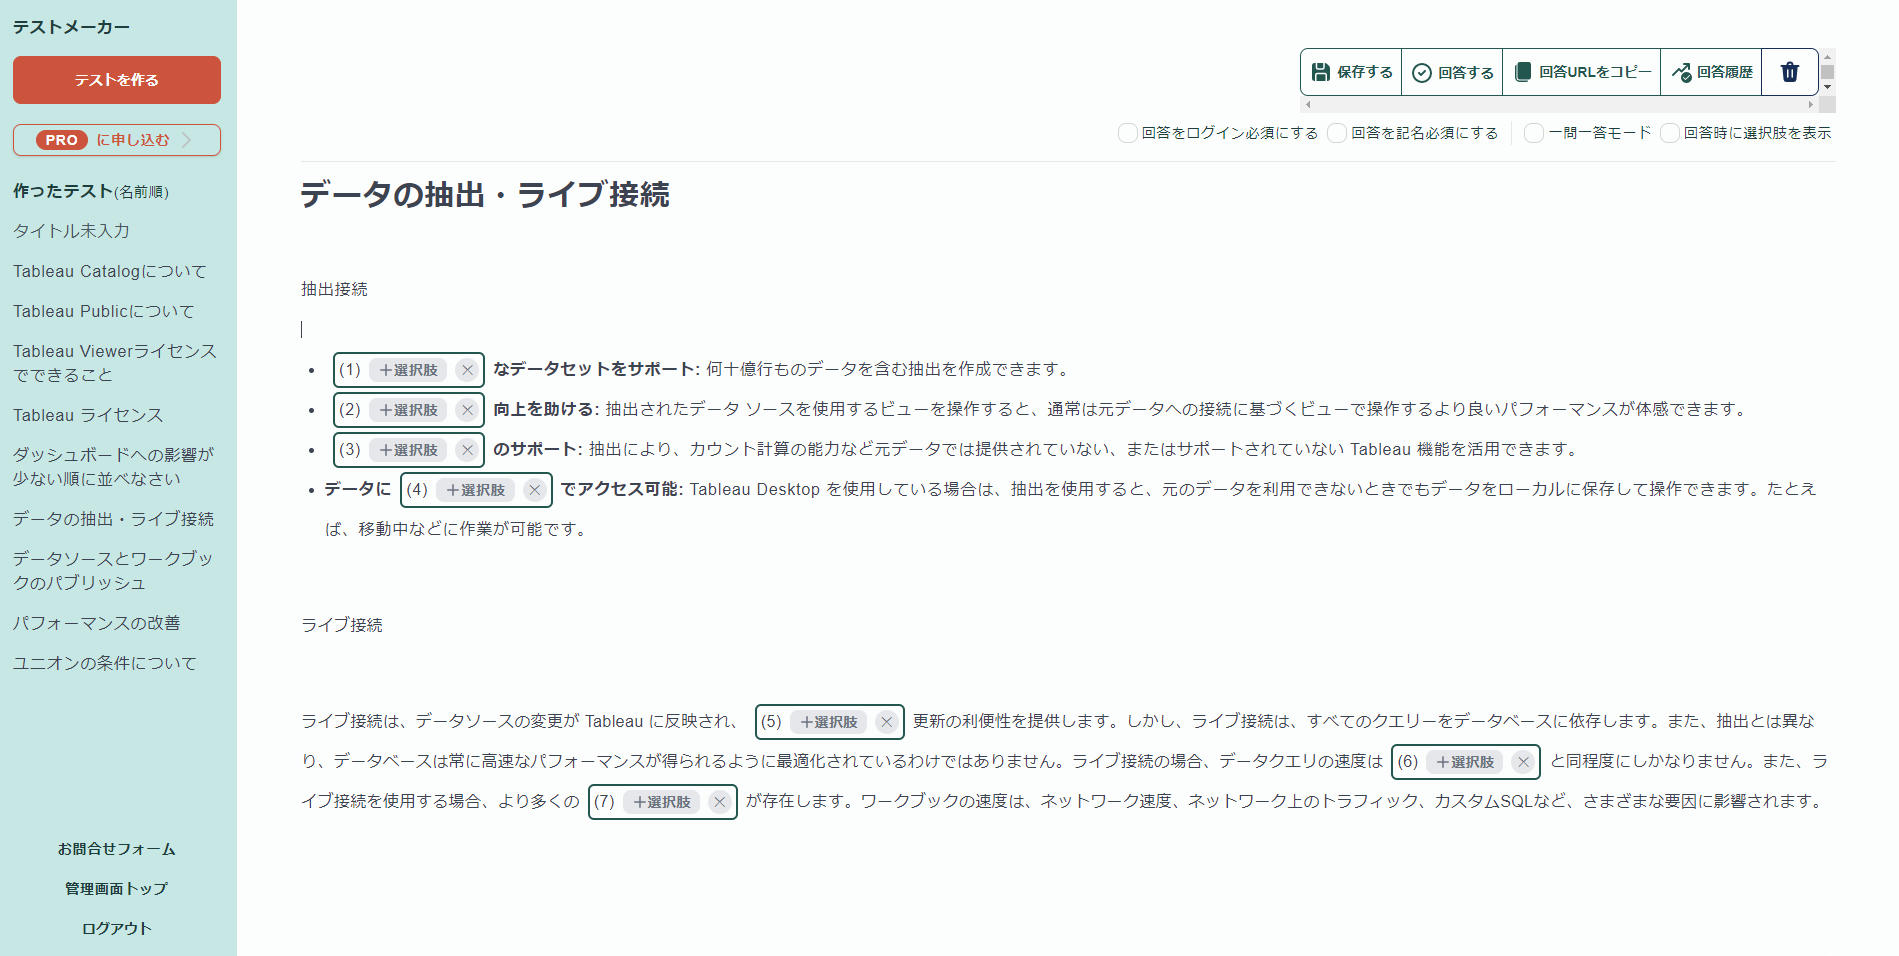
Task: Click the trash can delete icon
Action: pos(1789,72)
